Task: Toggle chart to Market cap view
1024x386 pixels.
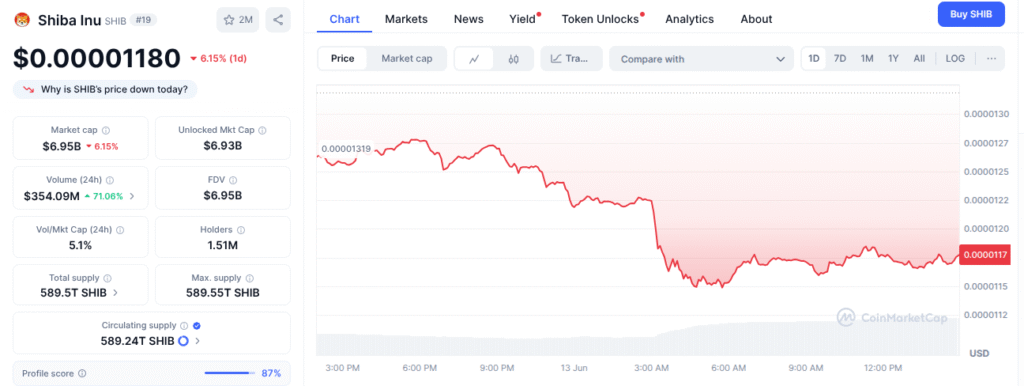Action: (x=407, y=59)
